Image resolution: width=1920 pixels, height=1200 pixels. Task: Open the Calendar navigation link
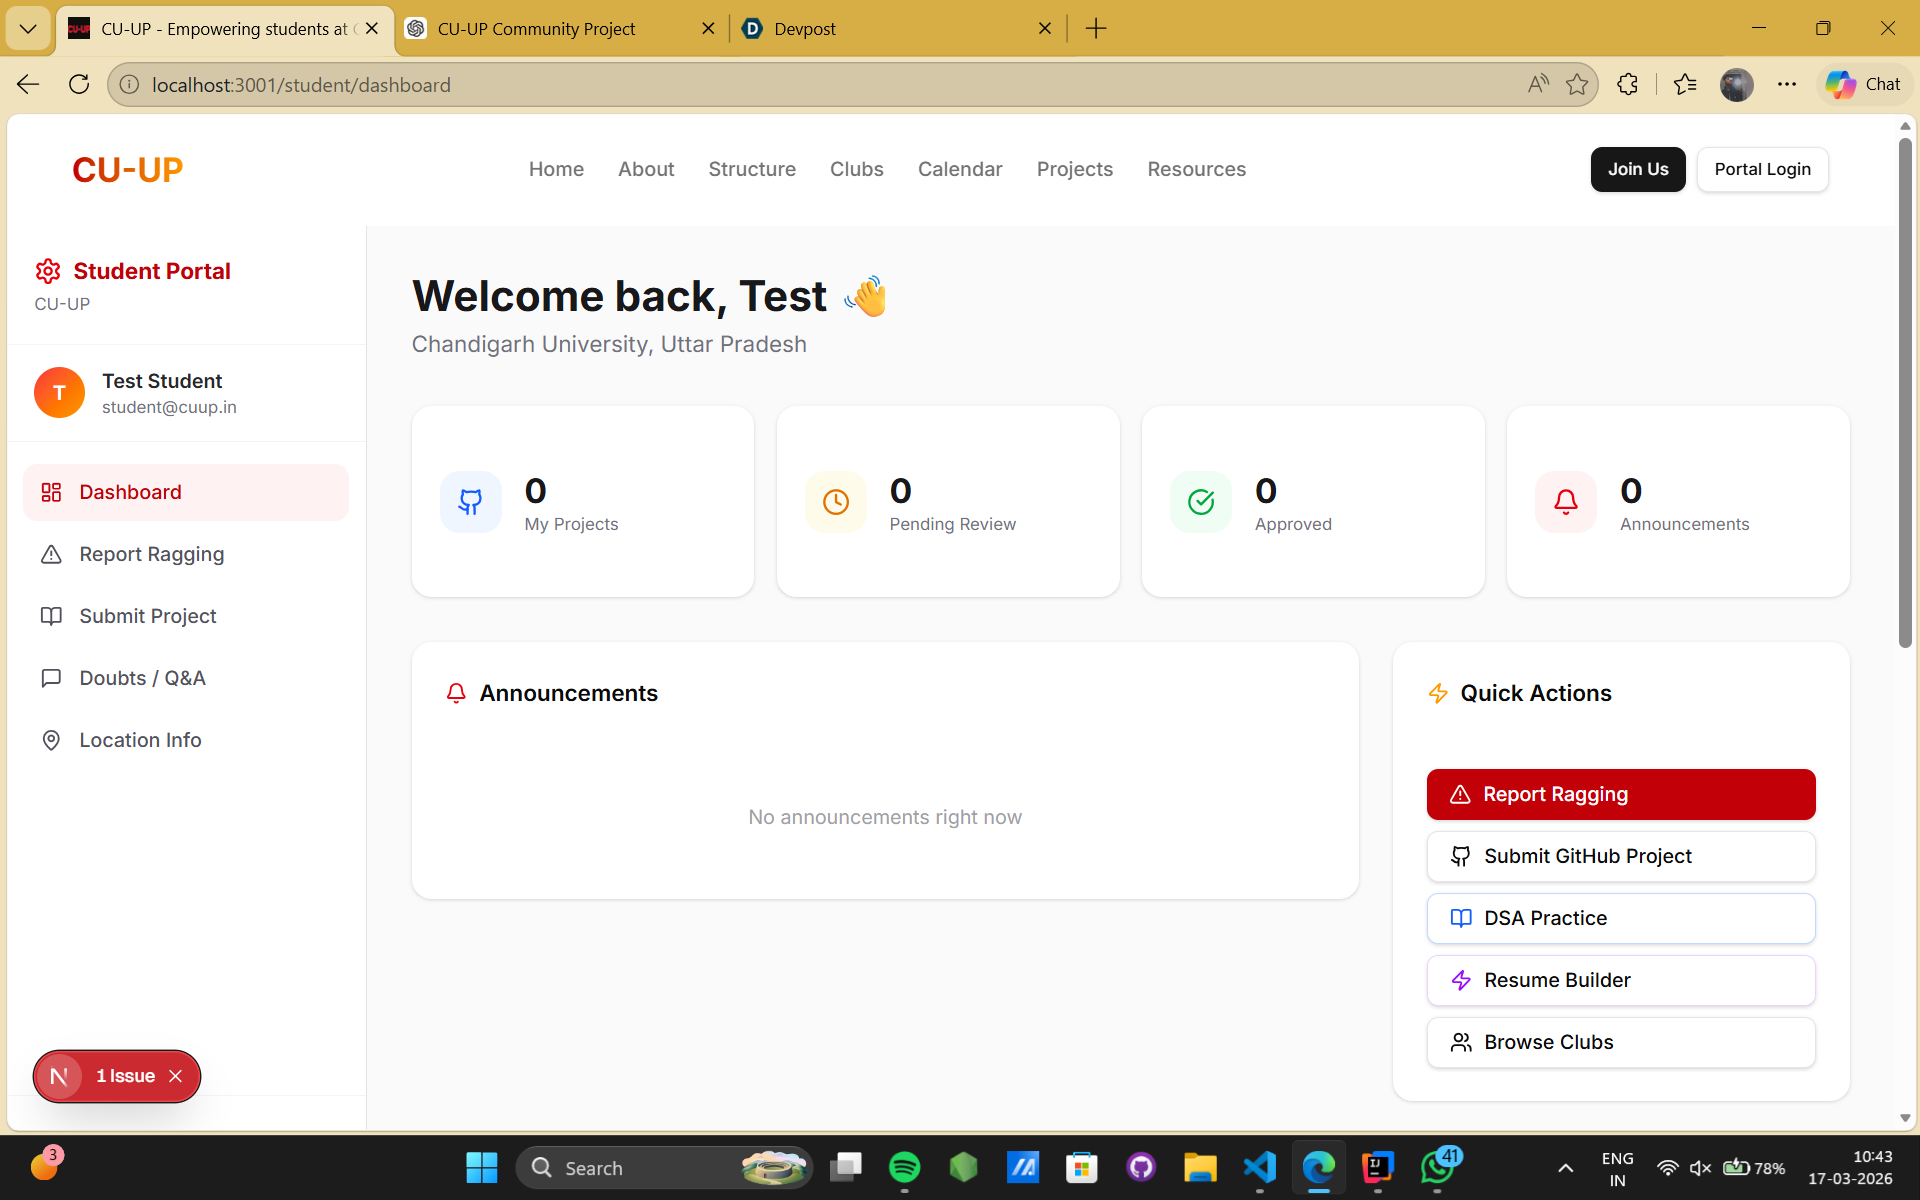click(x=960, y=169)
